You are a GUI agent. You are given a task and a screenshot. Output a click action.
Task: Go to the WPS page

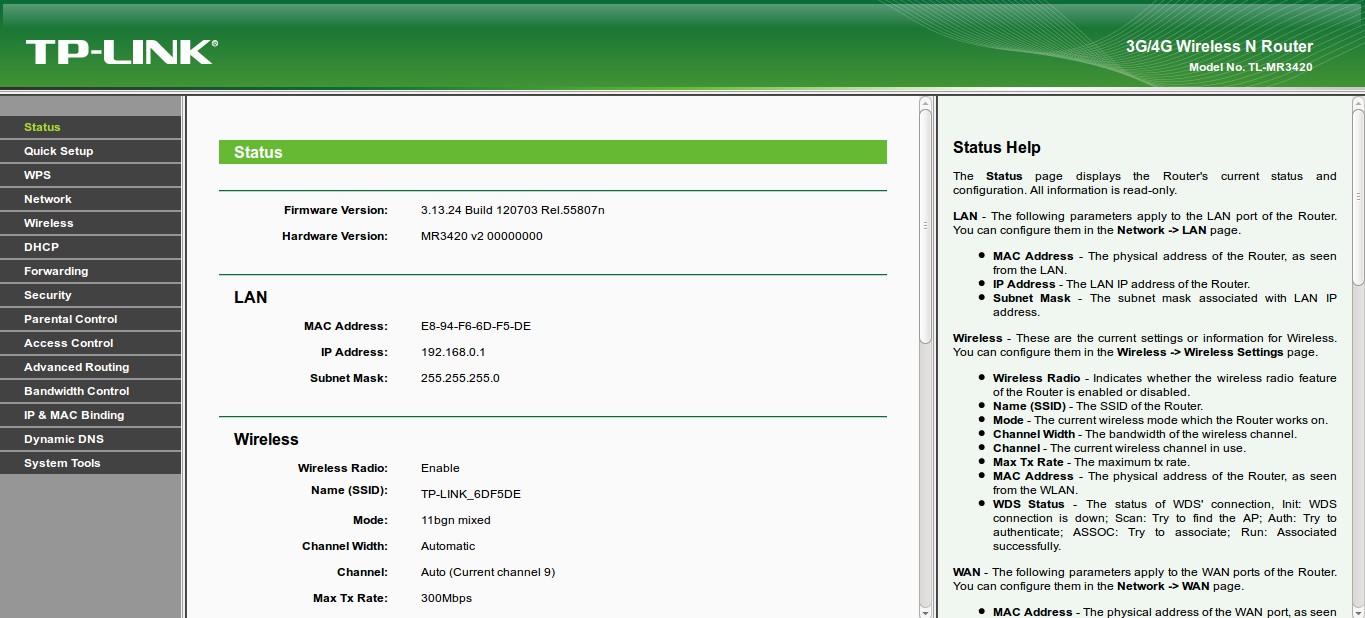(x=90, y=175)
